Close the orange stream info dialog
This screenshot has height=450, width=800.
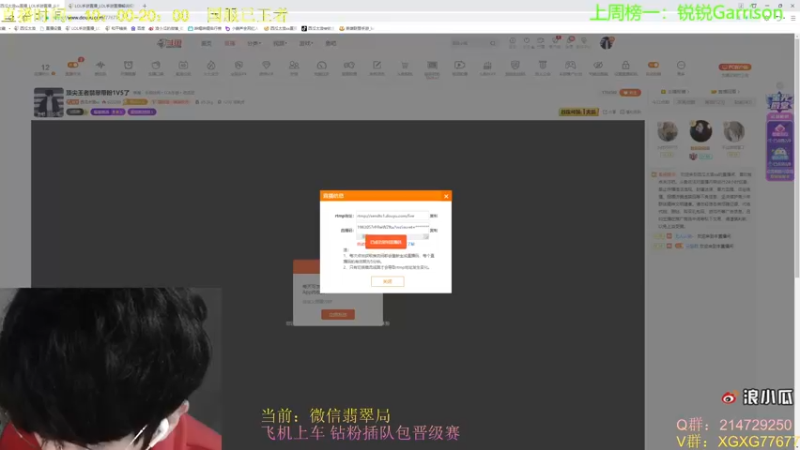[x=446, y=196]
